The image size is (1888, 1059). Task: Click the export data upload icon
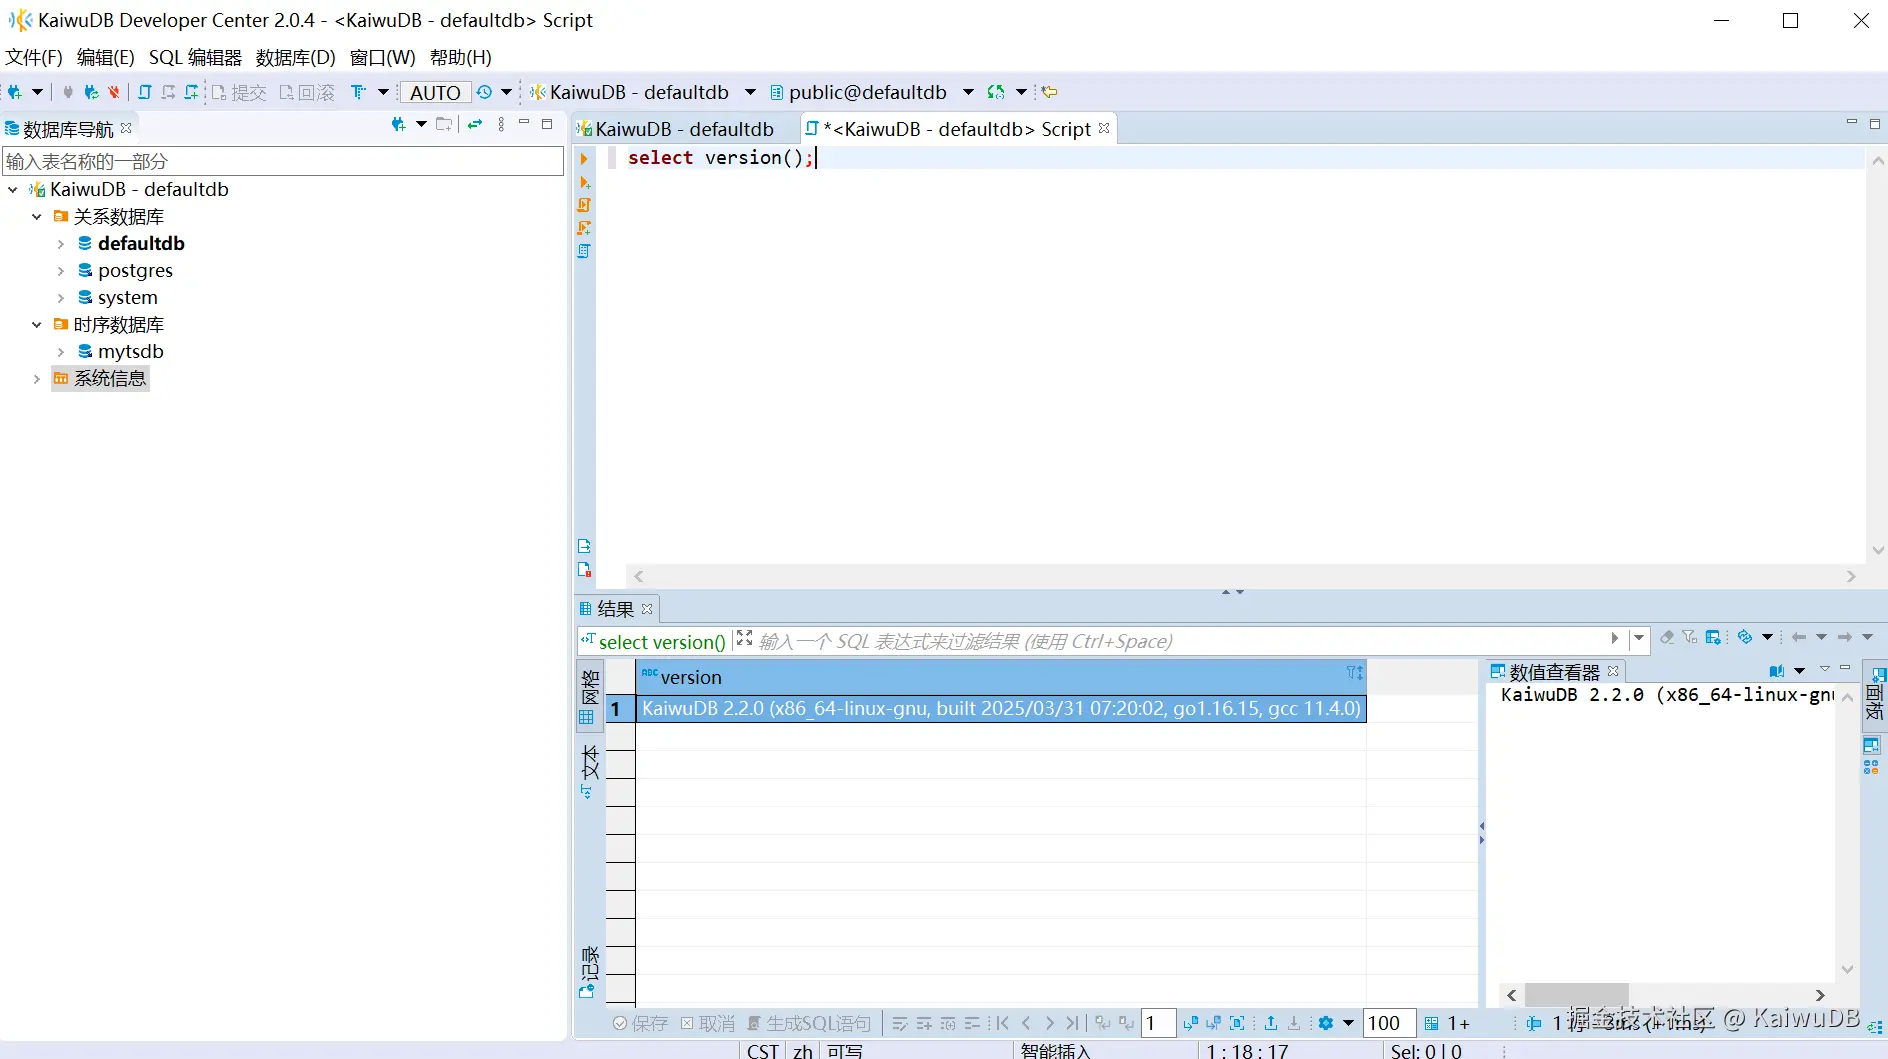point(1270,1023)
